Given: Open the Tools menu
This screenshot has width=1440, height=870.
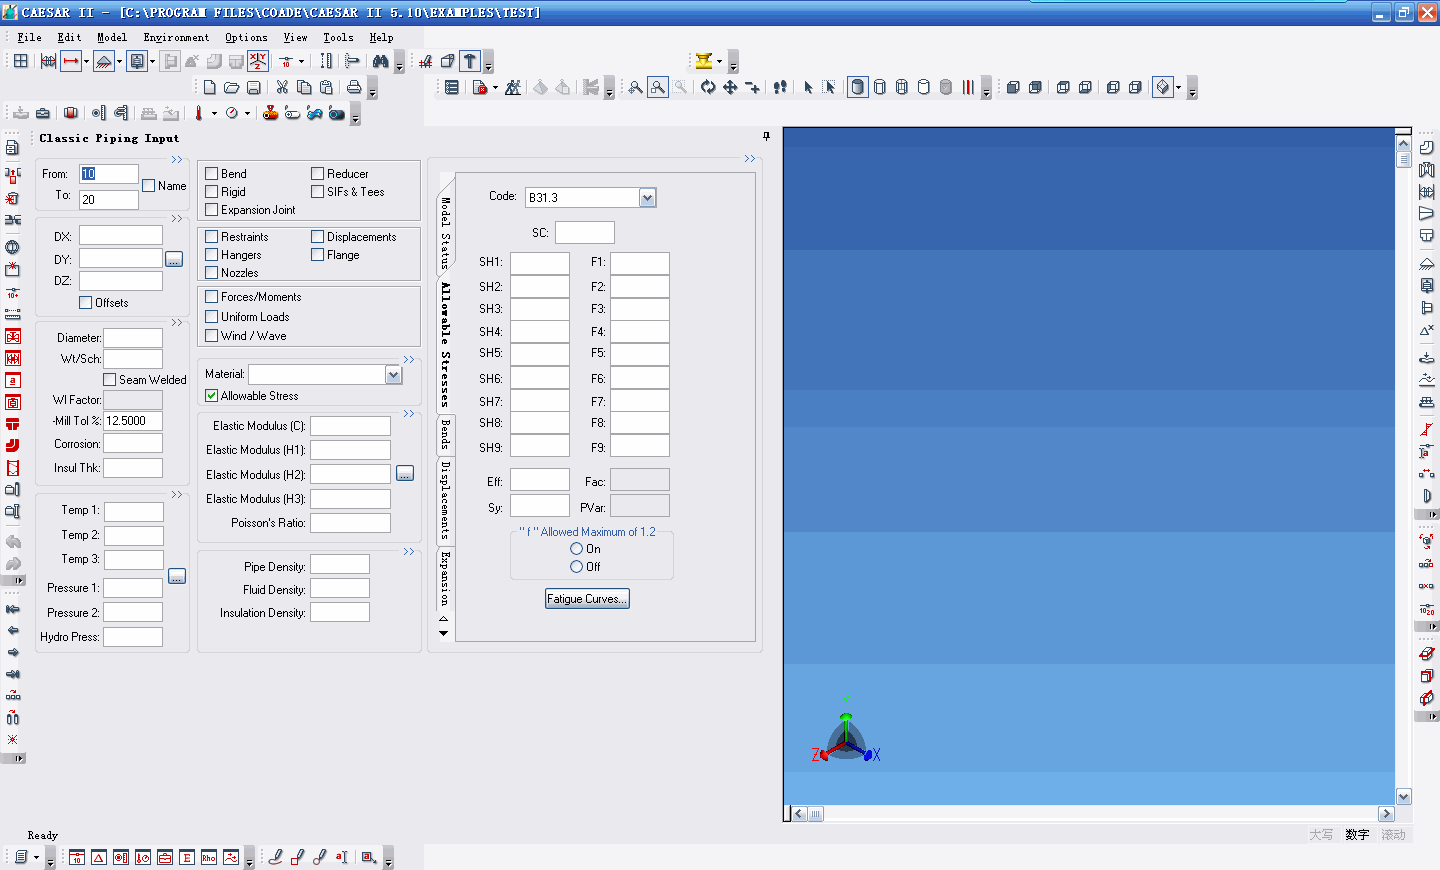Looking at the screenshot, I should (x=338, y=37).
